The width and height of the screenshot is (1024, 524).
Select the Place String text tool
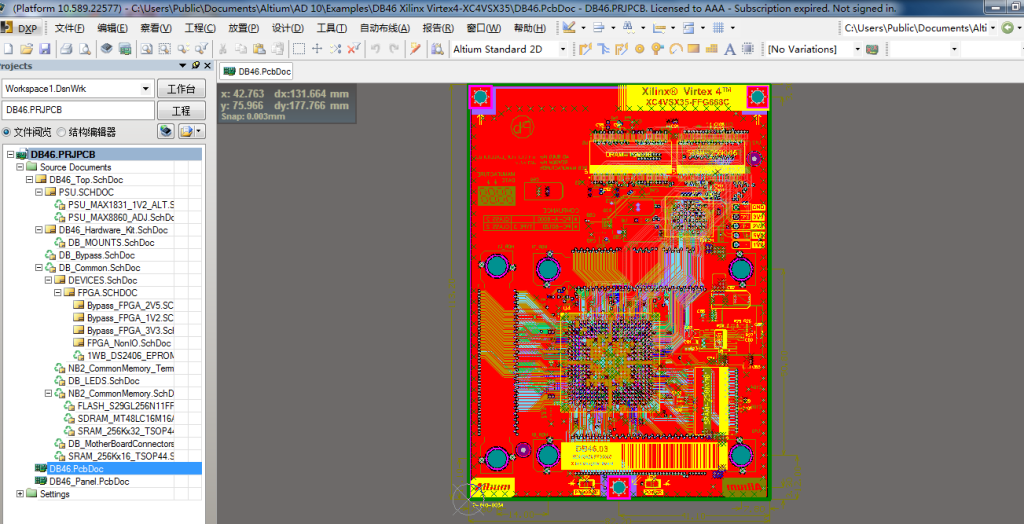click(x=729, y=49)
